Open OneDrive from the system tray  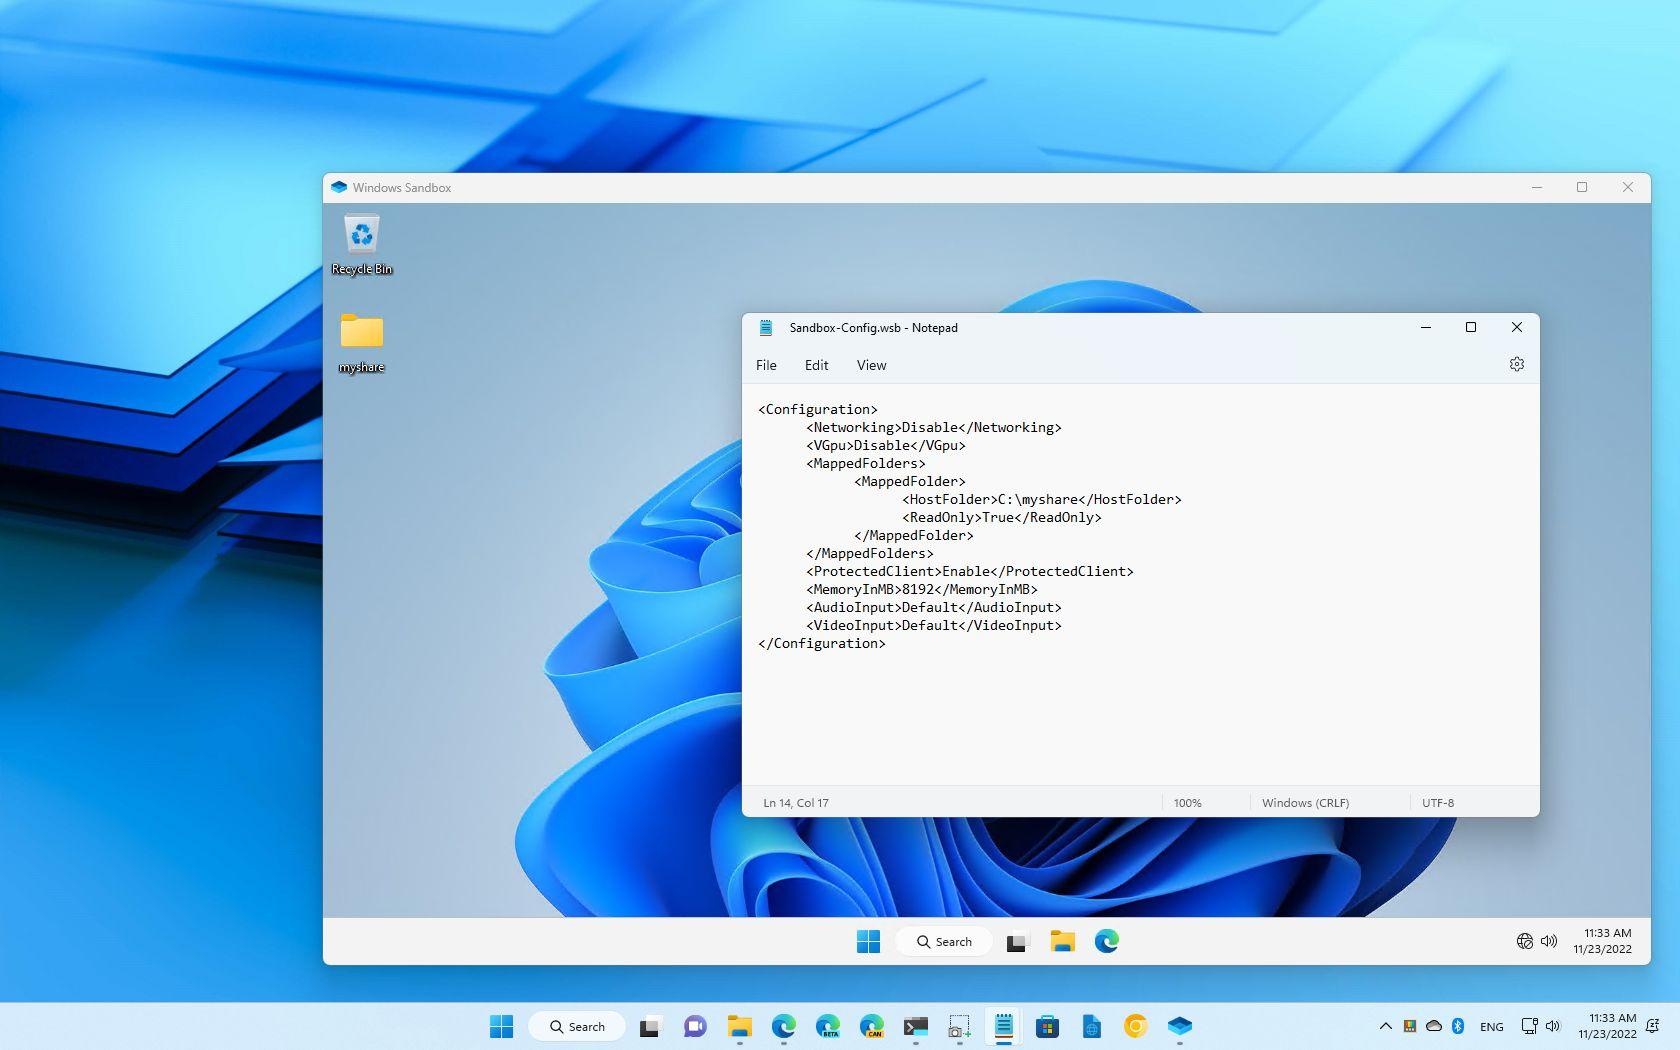1434,1026
